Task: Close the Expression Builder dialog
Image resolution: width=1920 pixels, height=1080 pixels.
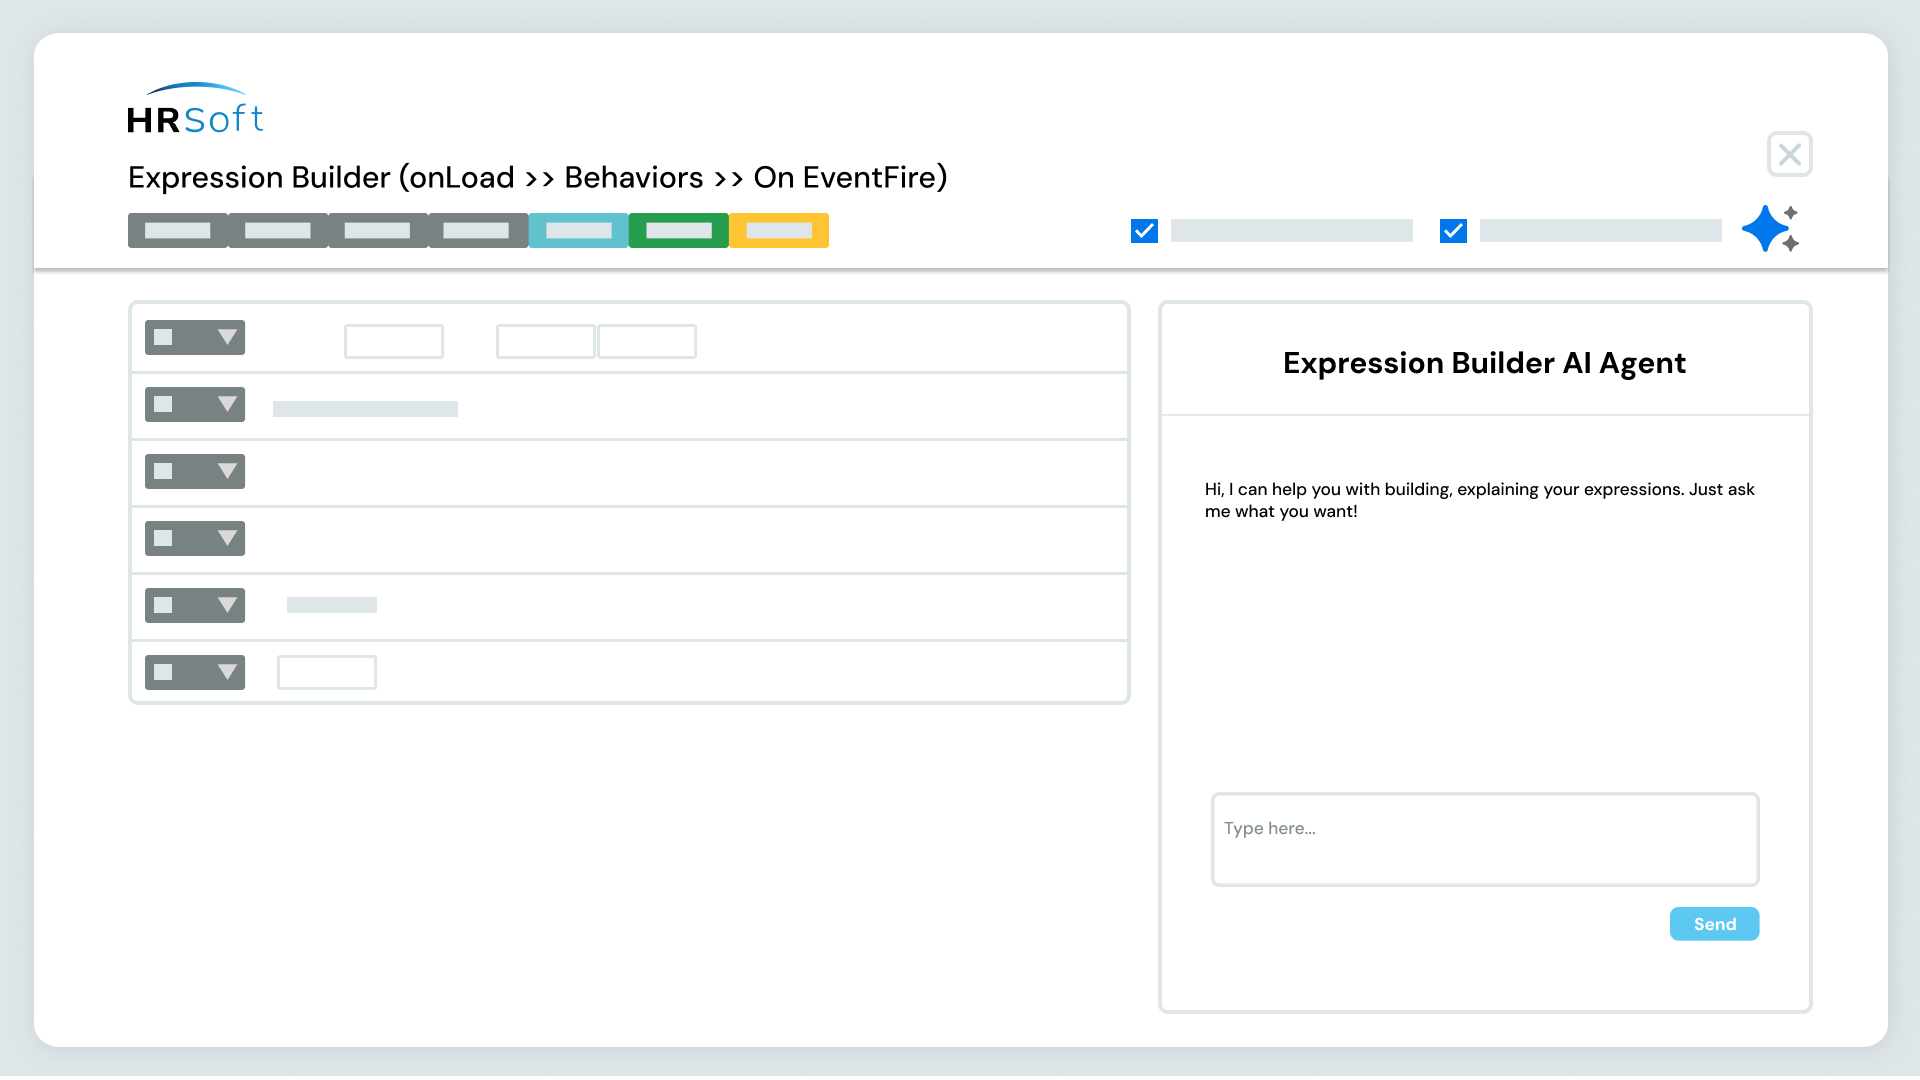Action: [1789, 155]
